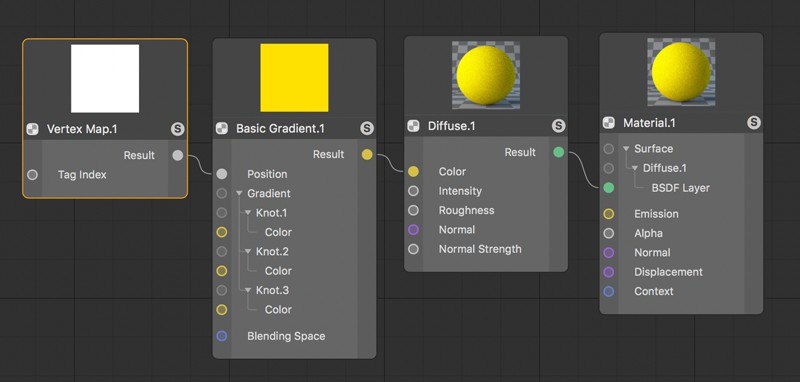Click the Displacement label
The width and height of the screenshot is (800, 382).
tap(668, 272)
